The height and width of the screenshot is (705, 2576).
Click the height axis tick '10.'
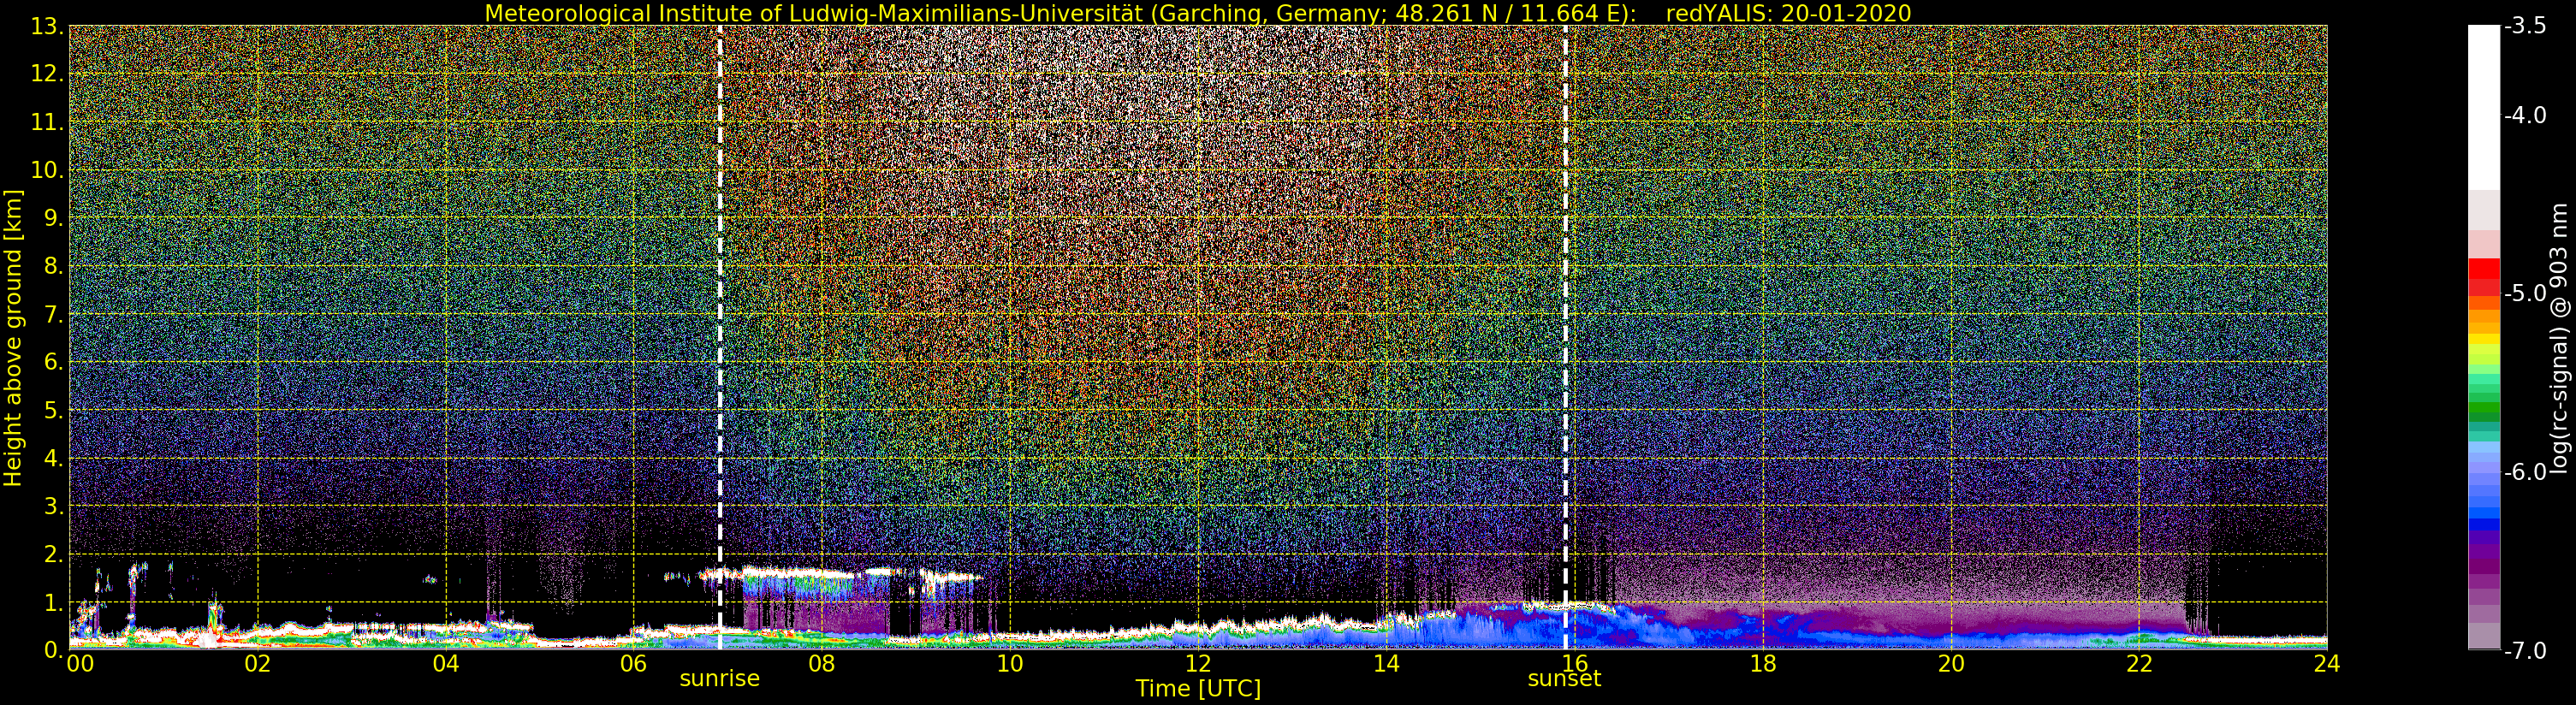tap(47, 170)
